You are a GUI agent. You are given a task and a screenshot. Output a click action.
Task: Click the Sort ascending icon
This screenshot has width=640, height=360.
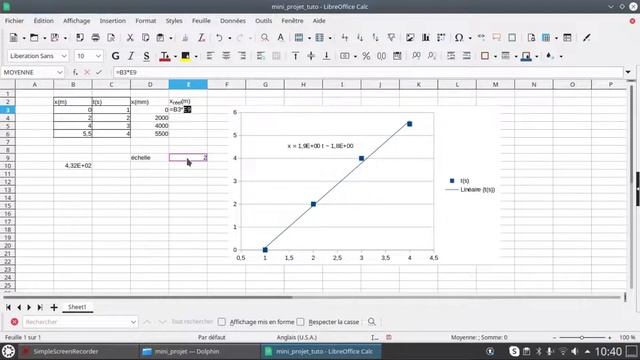pos(360,38)
